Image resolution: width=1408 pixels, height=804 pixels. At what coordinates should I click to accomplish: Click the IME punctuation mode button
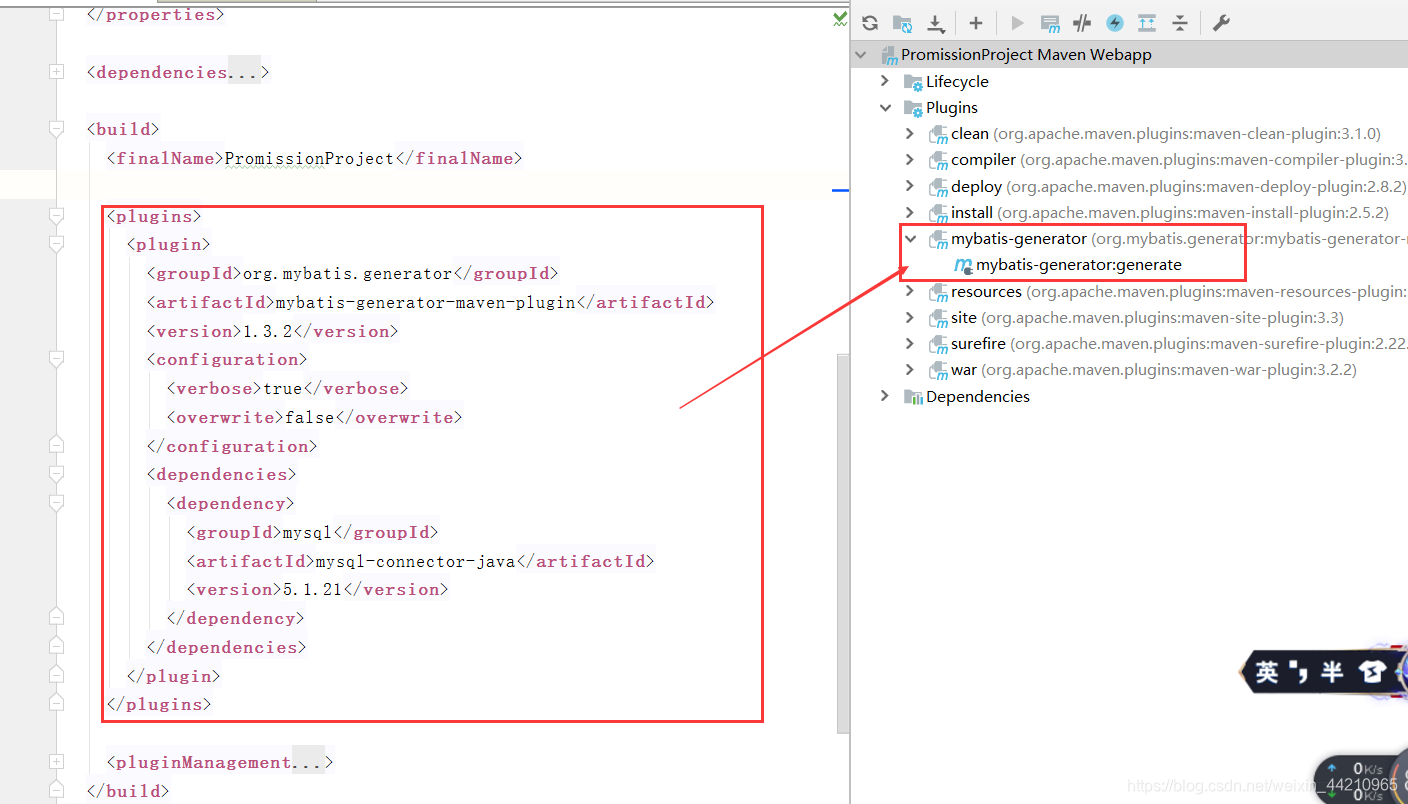[x=1299, y=673]
